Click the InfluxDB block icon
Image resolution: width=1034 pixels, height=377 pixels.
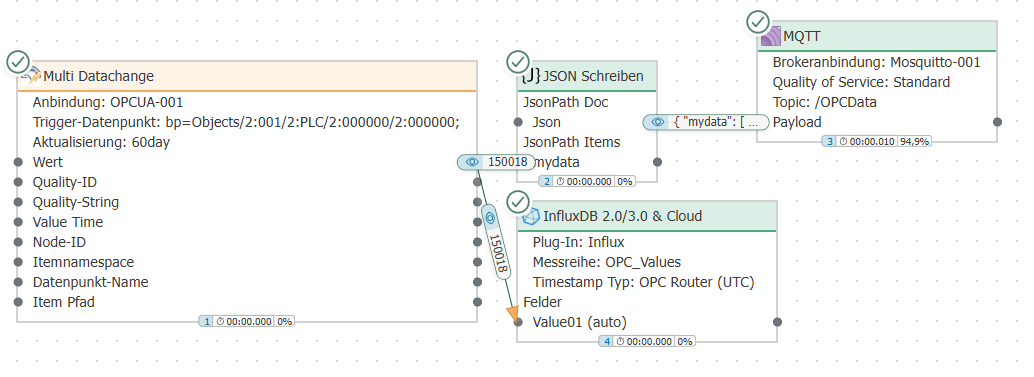(531, 216)
